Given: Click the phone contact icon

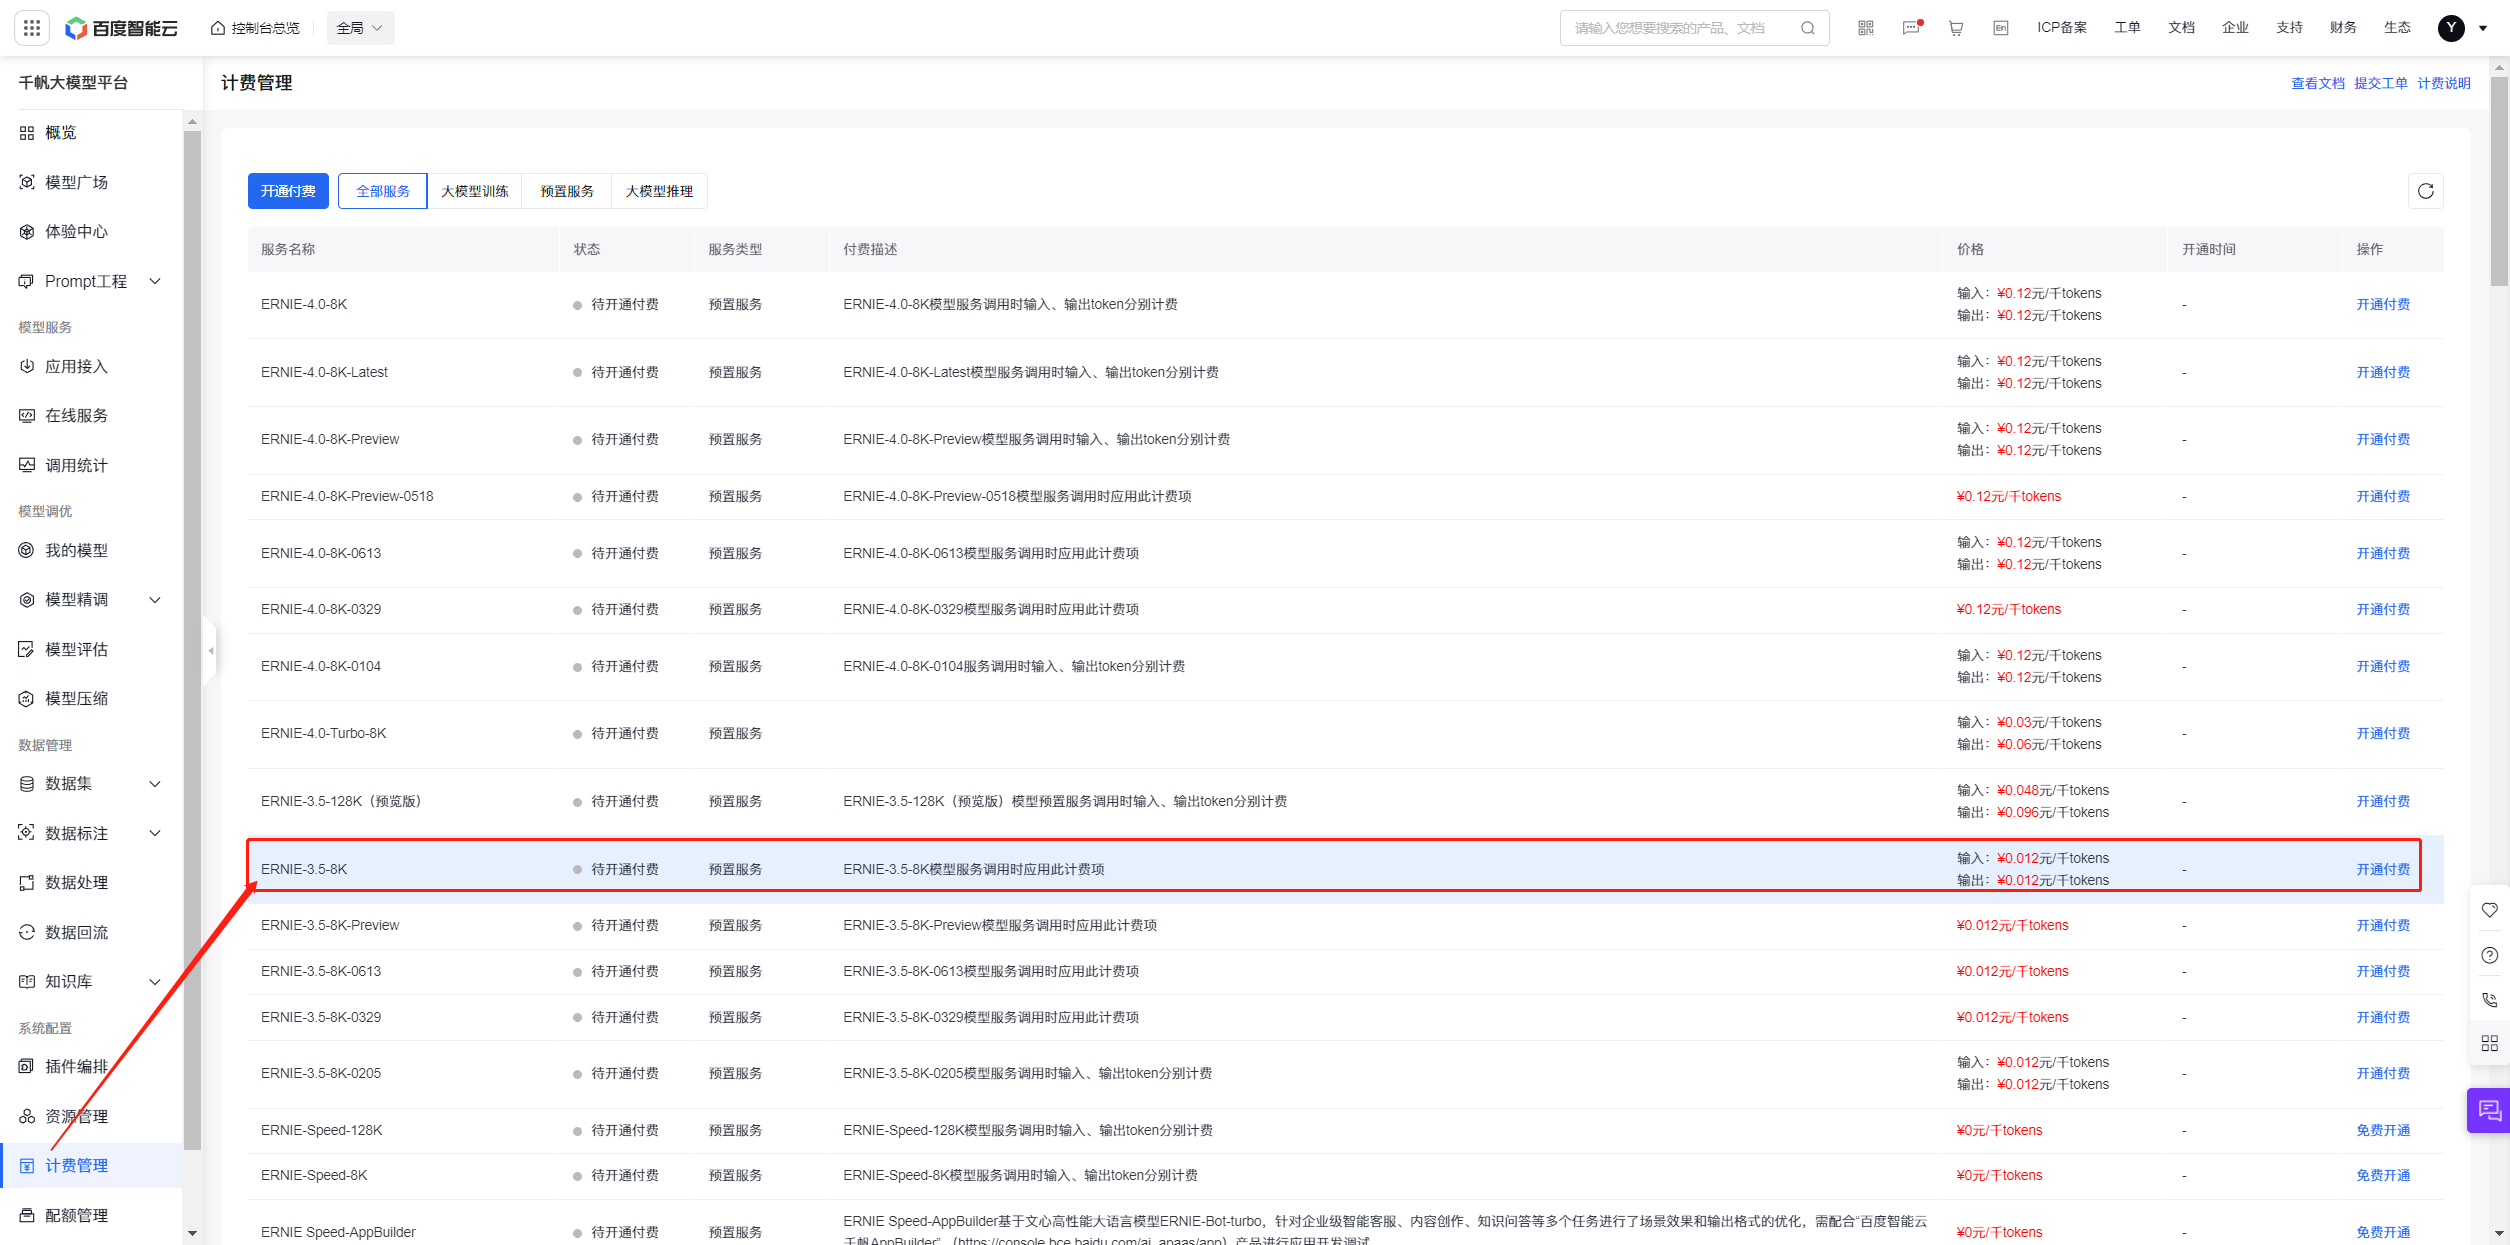Looking at the screenshot, I should pos(2490,999).
